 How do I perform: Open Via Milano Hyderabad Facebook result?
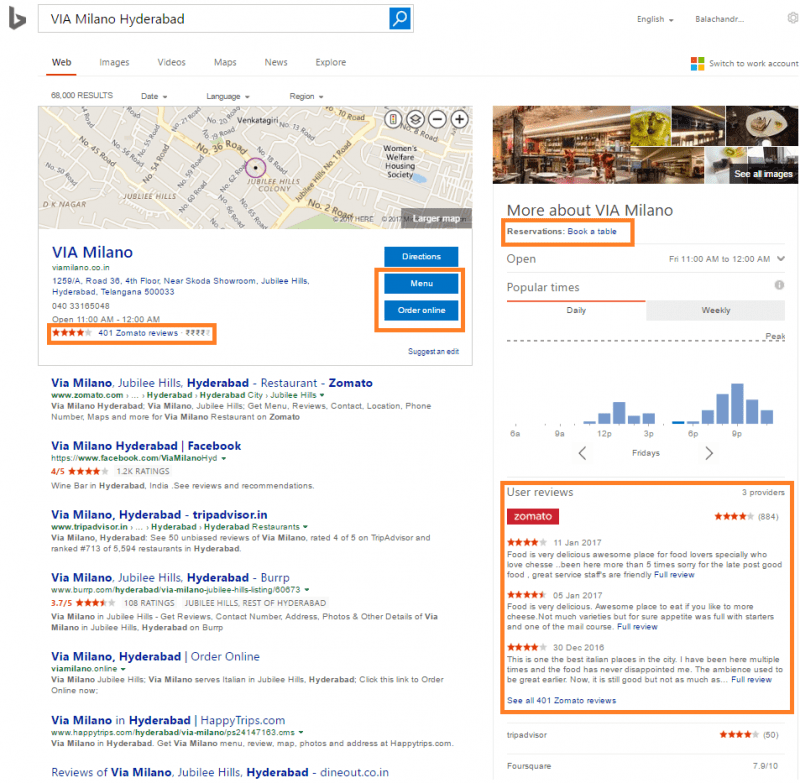[146, 446]
